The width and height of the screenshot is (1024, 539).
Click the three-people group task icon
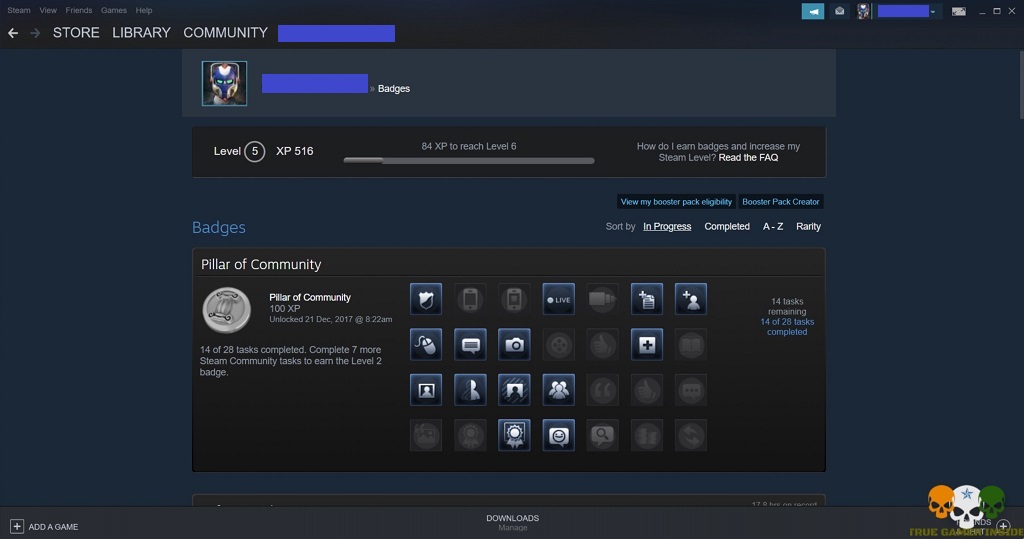coord(558,390)
